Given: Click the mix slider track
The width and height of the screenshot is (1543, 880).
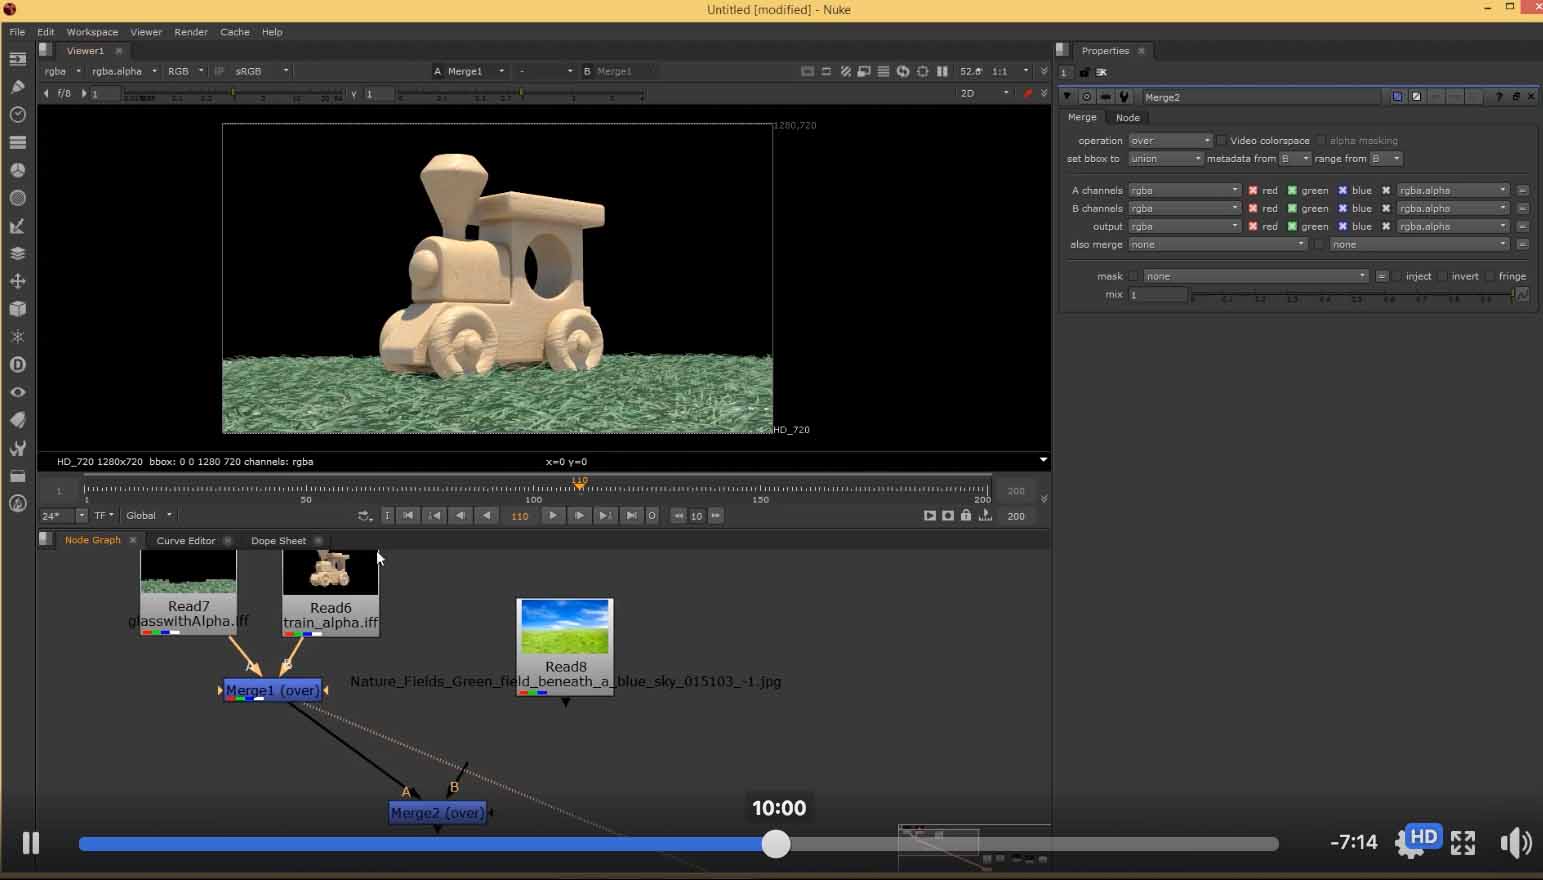Looking at the screenshot, I should coord(1350,295).
